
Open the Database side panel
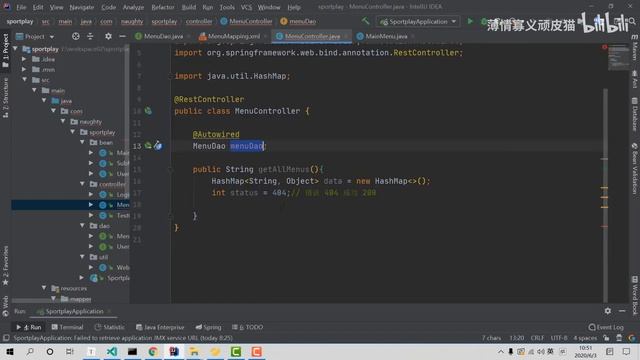(635, 115)
